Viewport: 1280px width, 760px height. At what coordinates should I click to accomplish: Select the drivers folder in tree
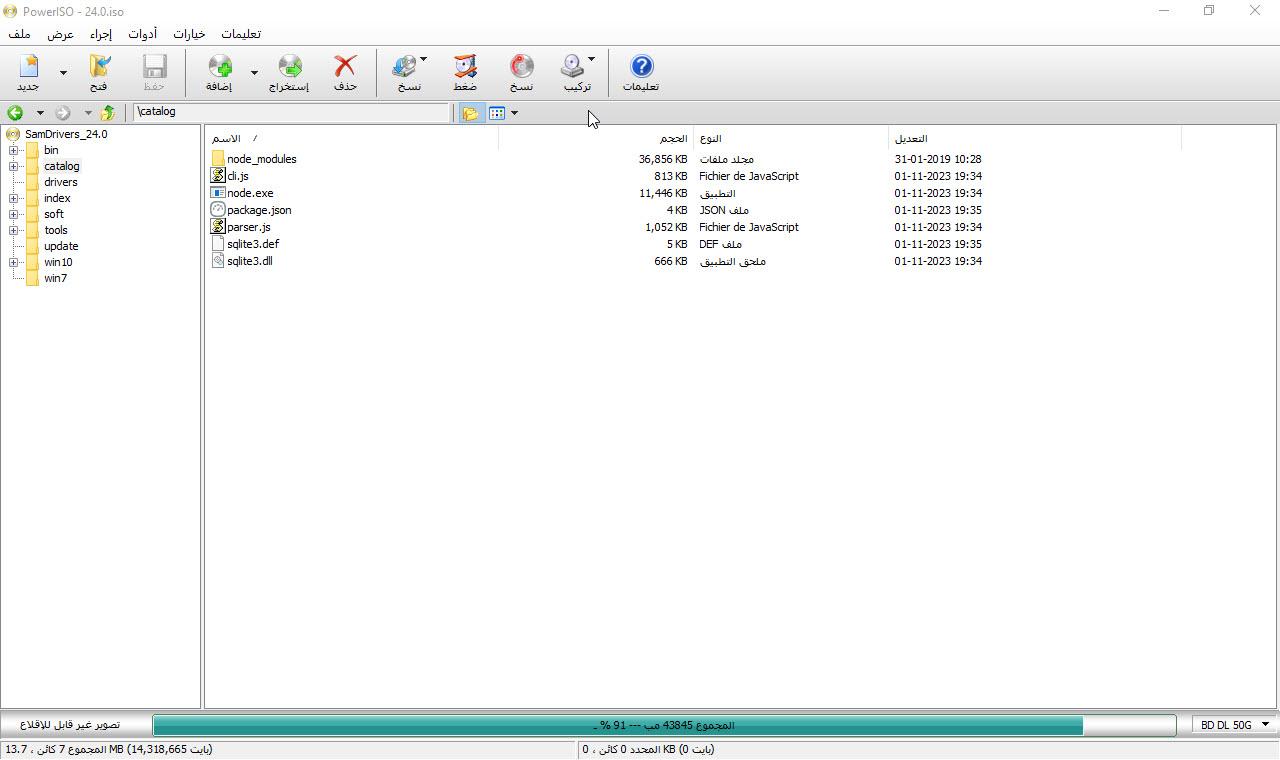pyautogui.click(x=60, y=182)
